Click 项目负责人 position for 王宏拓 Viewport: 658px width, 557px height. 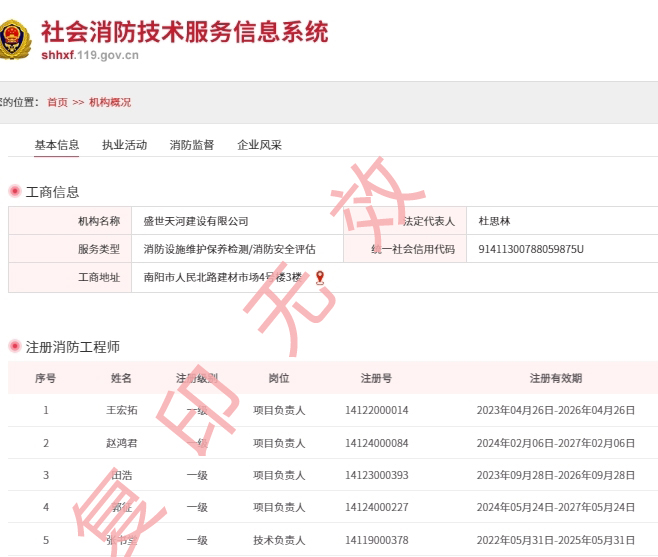[279, 410]
